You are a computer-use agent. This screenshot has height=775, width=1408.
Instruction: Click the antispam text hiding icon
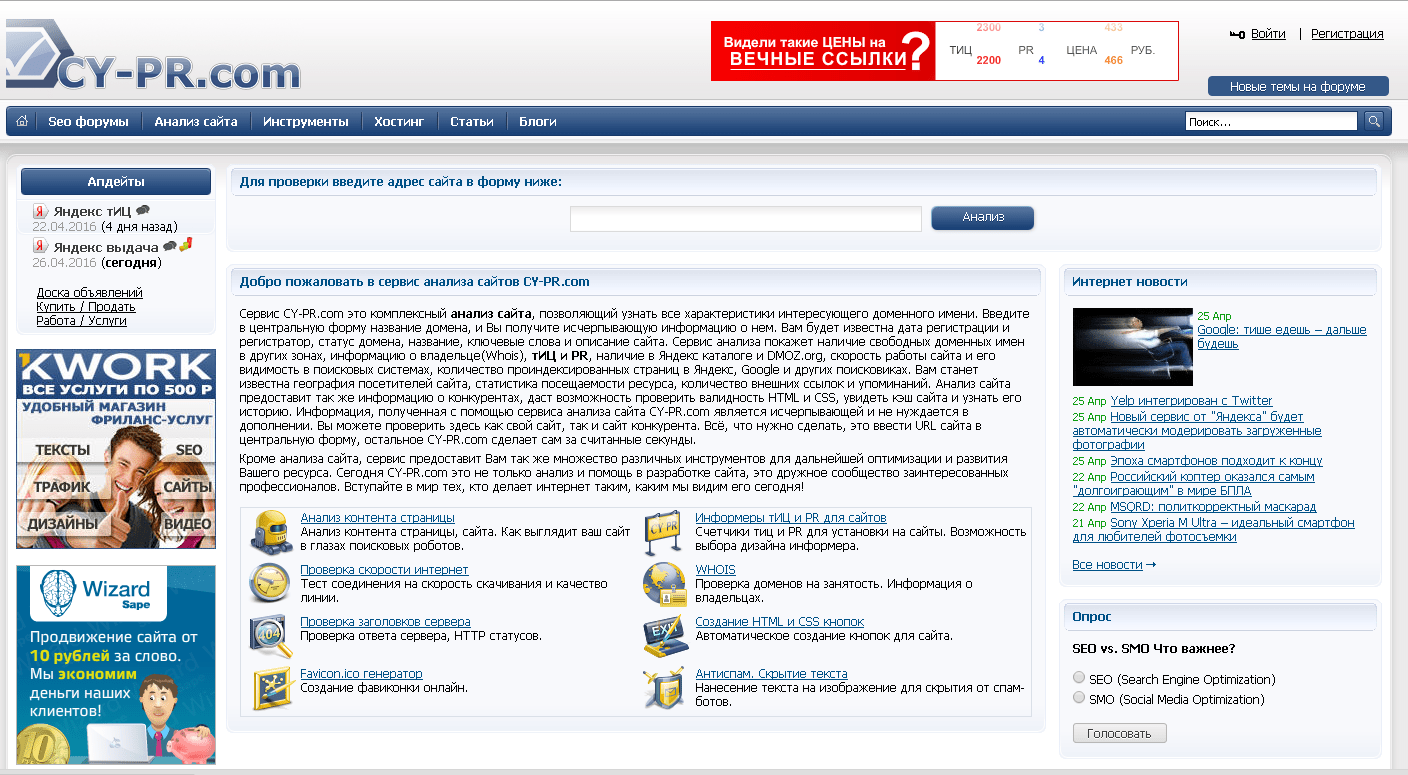tap(664, 687)
